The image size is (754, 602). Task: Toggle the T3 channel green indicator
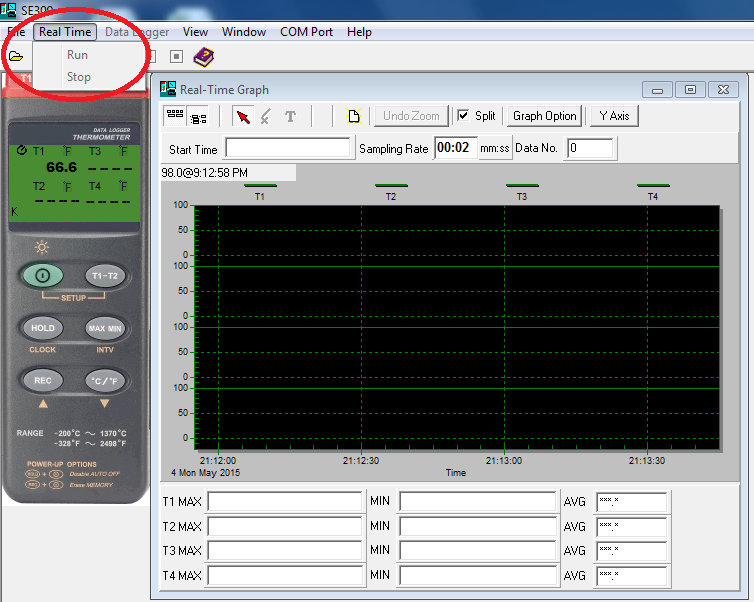click(522, 186)
